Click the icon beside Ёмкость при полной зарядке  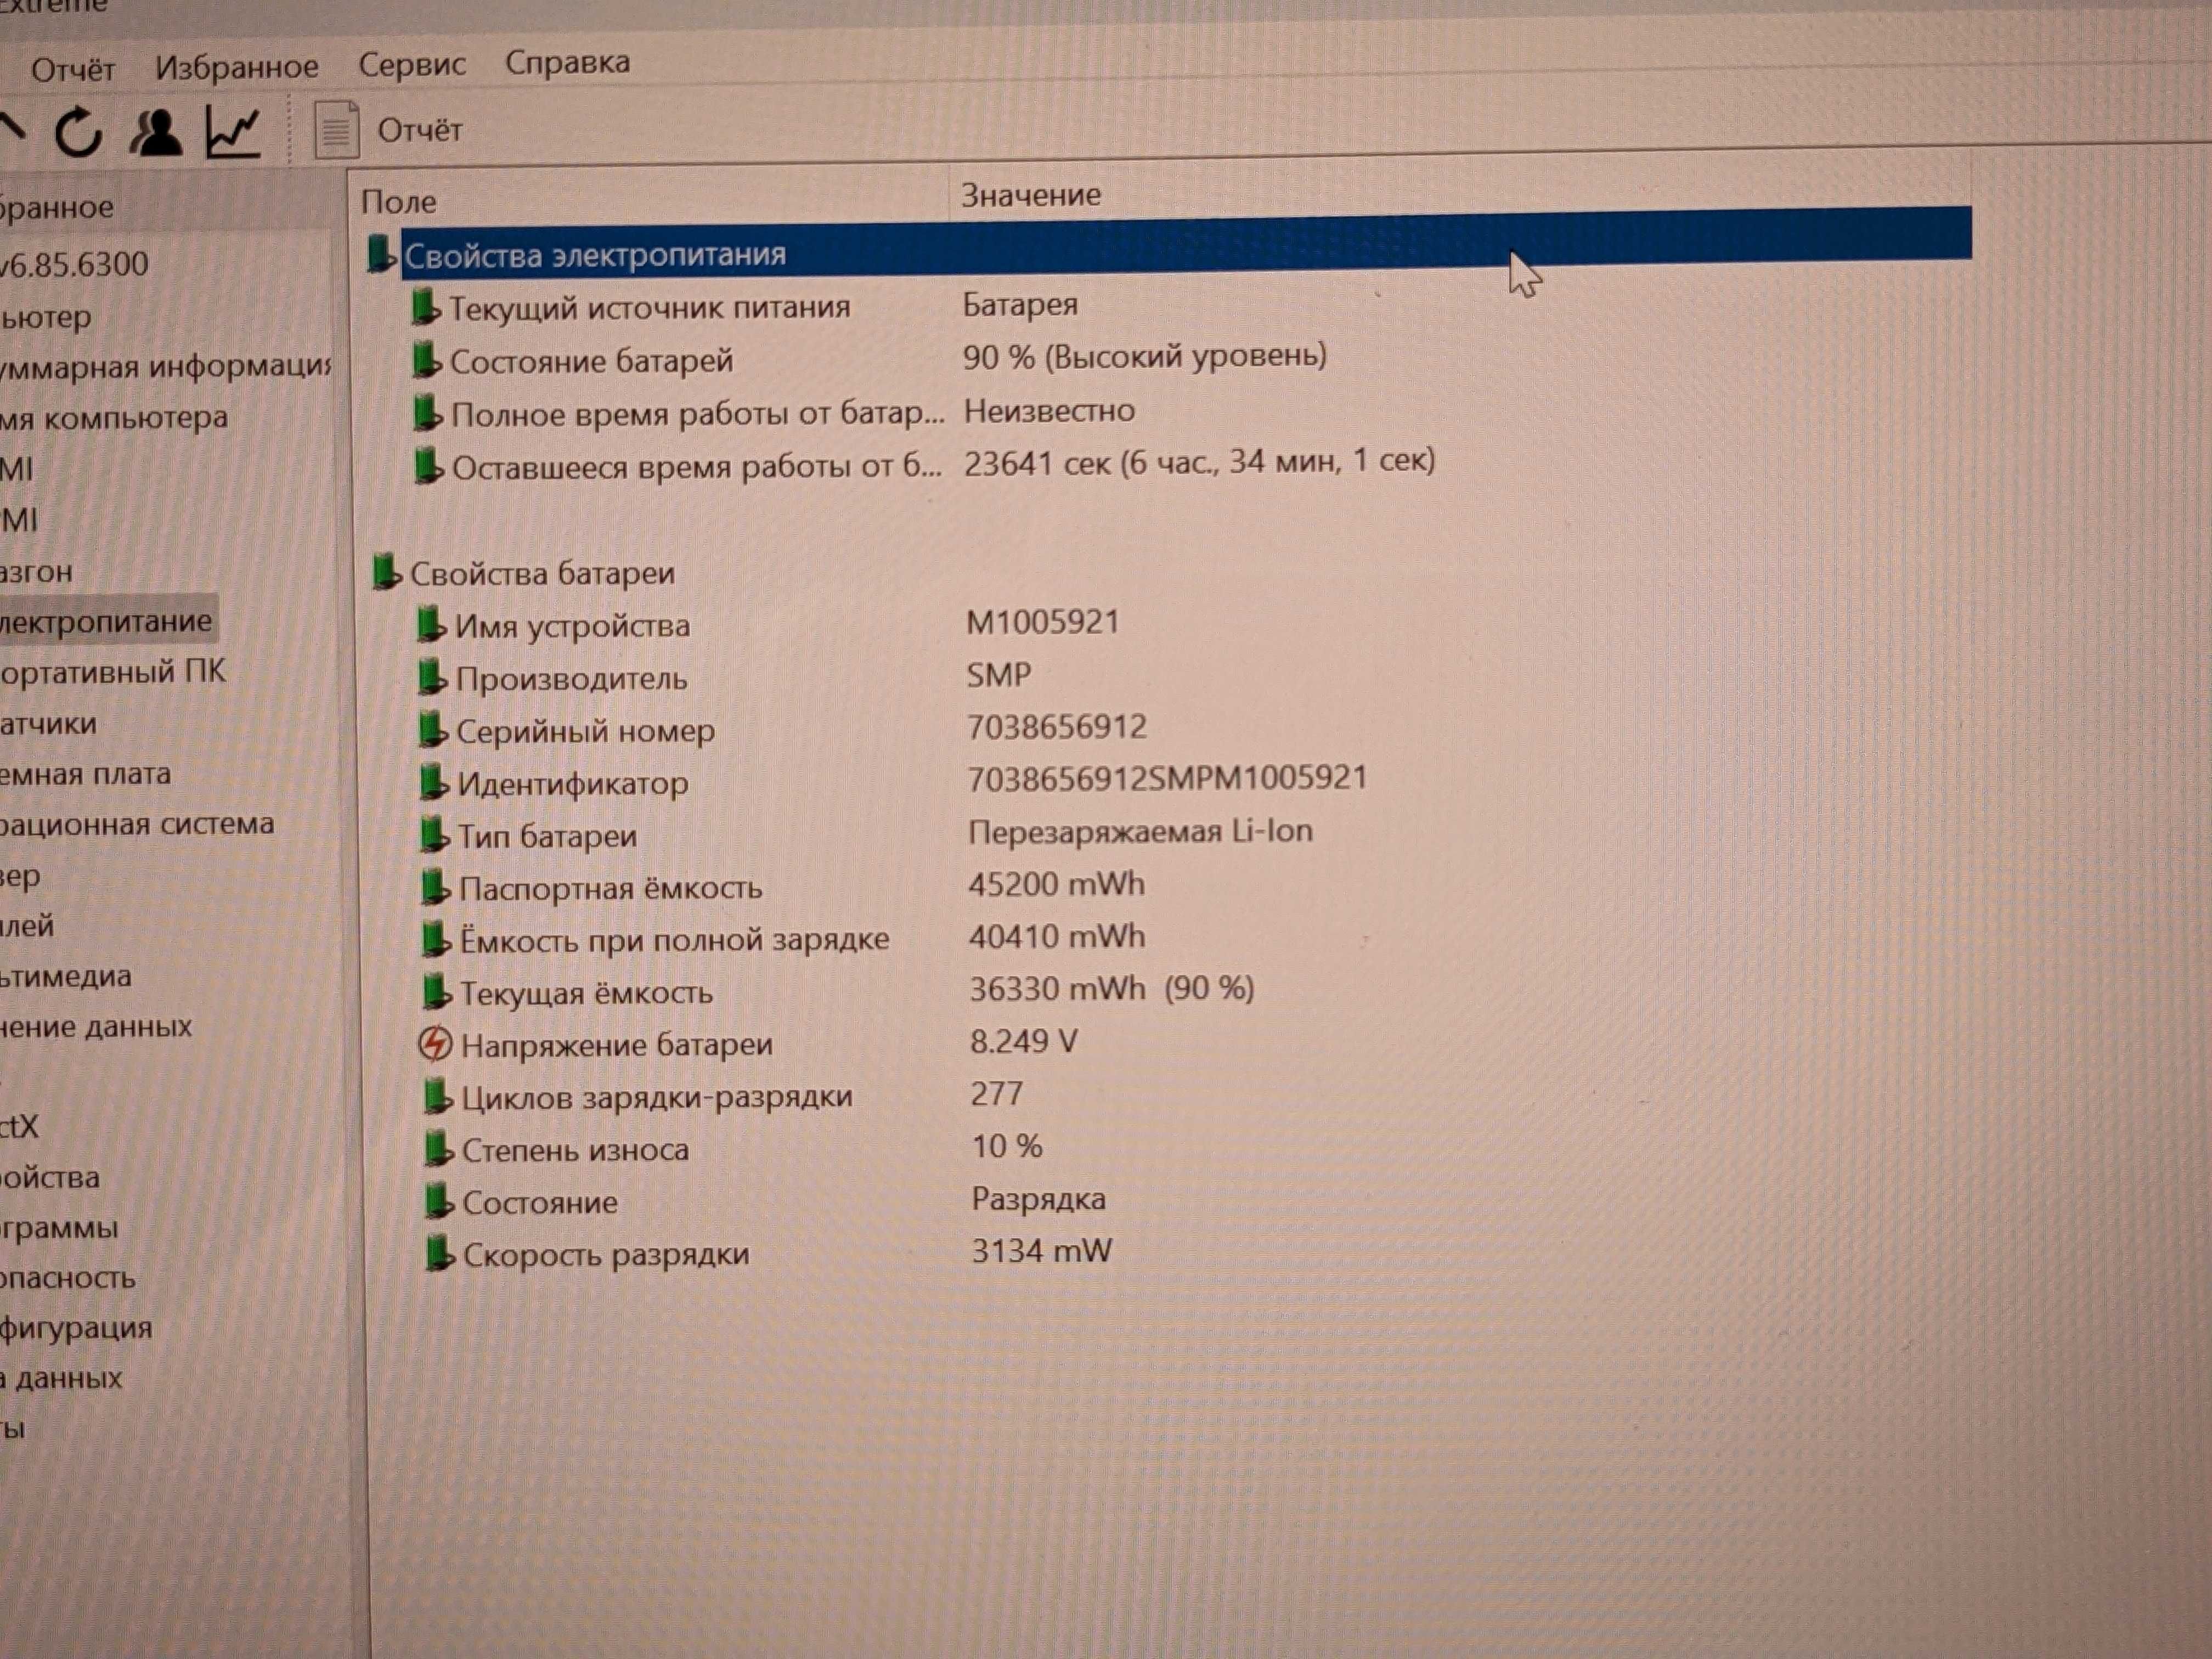coord(436,940)
